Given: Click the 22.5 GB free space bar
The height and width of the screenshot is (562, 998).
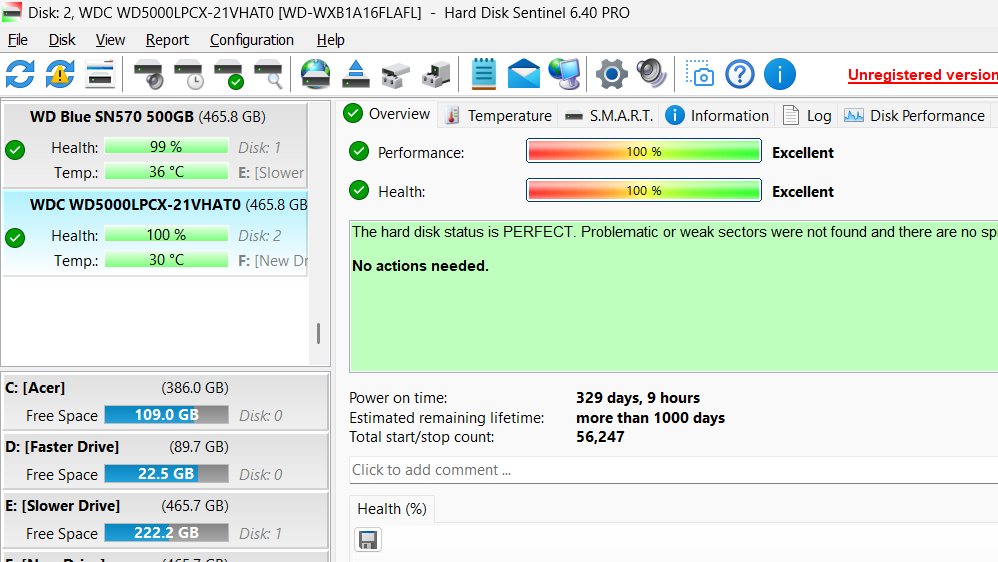Looking at the screenshot, I should coord(166,474).
